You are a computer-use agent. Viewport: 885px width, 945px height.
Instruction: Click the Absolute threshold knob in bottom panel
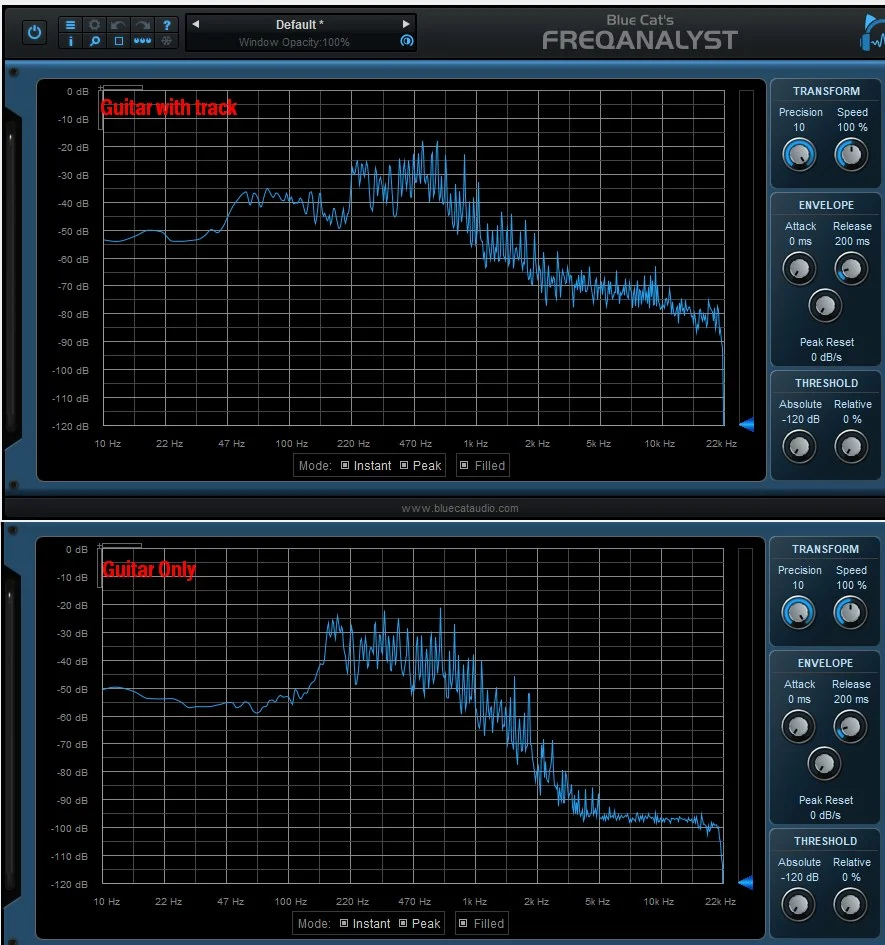pyautogui.click(x=798, y=905)
